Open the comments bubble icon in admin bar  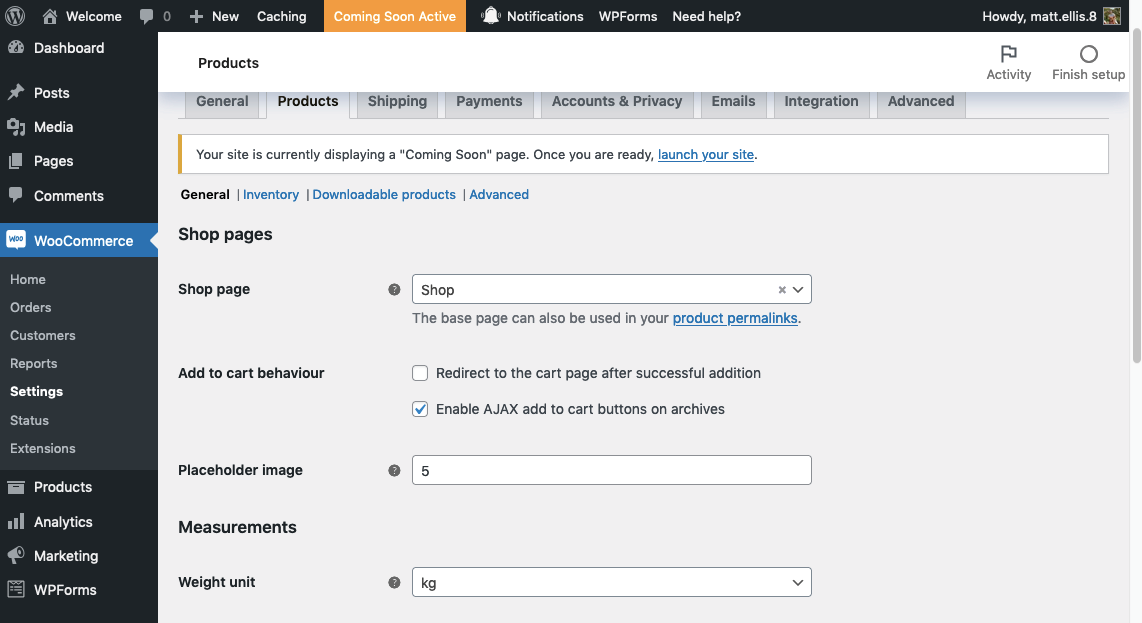tap(146, 16)
